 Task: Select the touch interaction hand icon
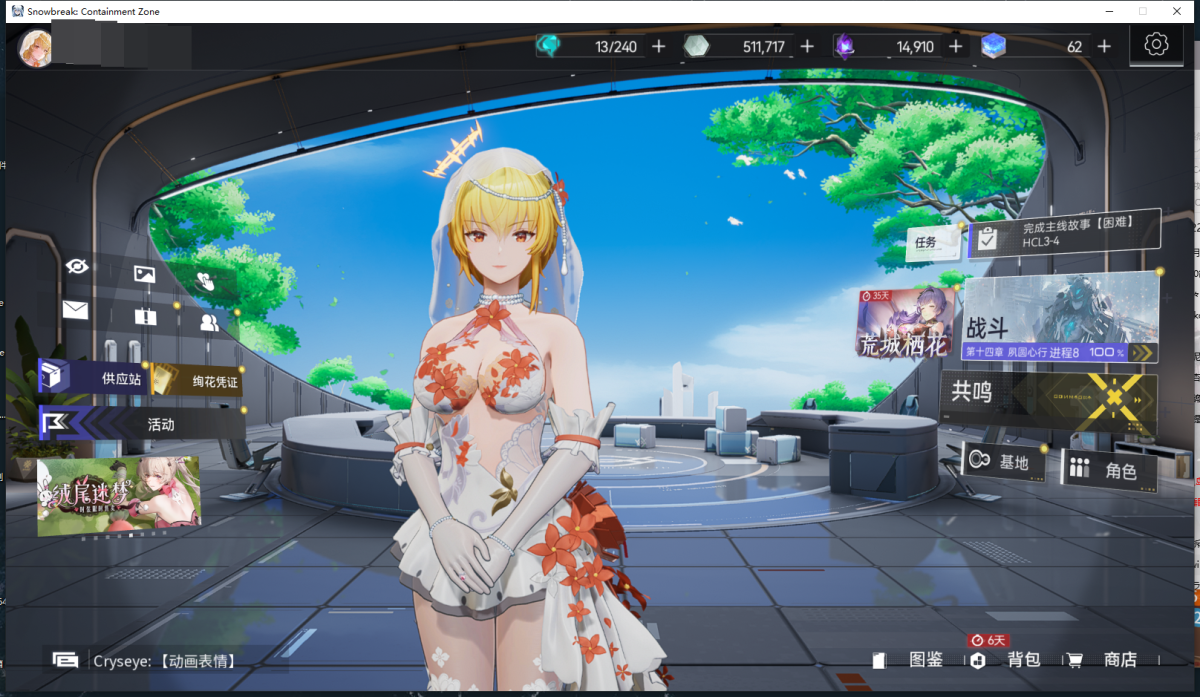pos(205,281)
